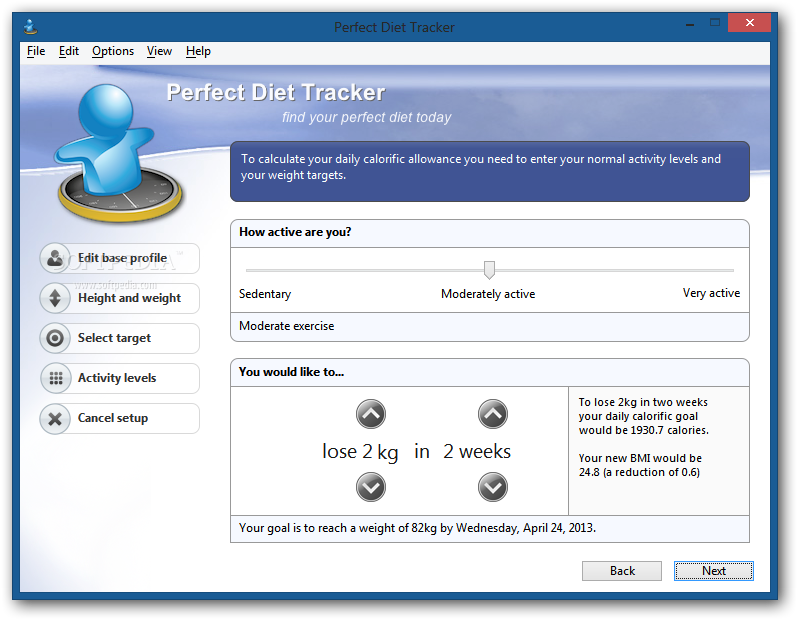Click the new BMI 24.8 text
The image size is (798, 620).
click(x=640, y=465)
